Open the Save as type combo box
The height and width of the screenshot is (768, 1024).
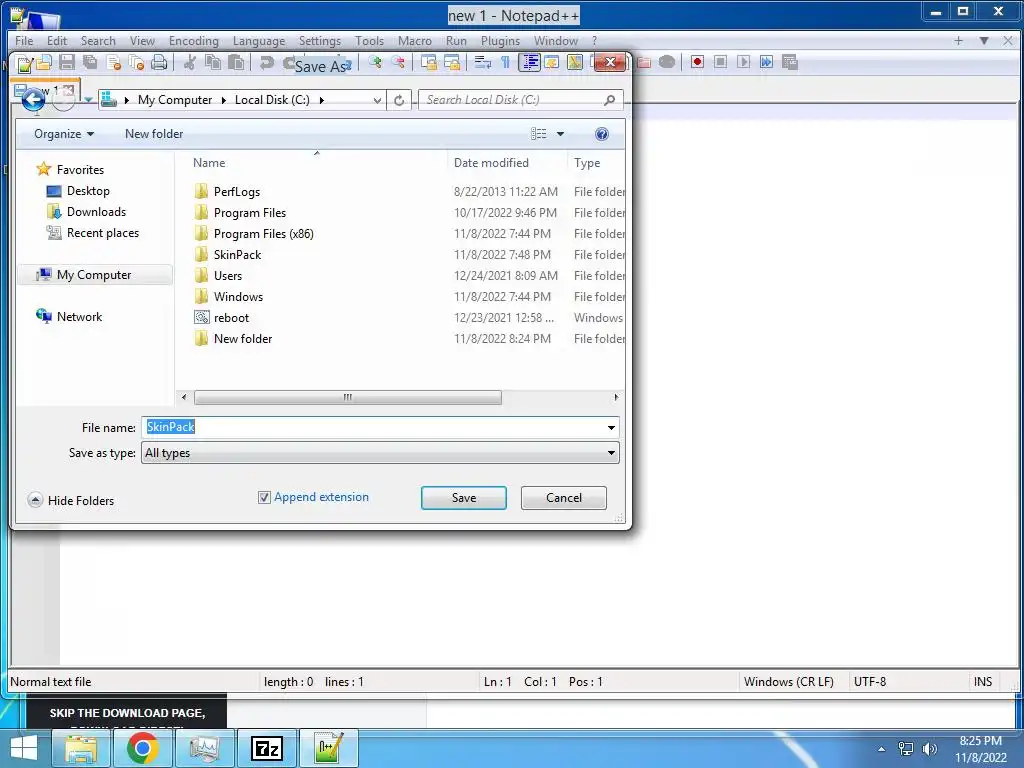click(380, 453)
